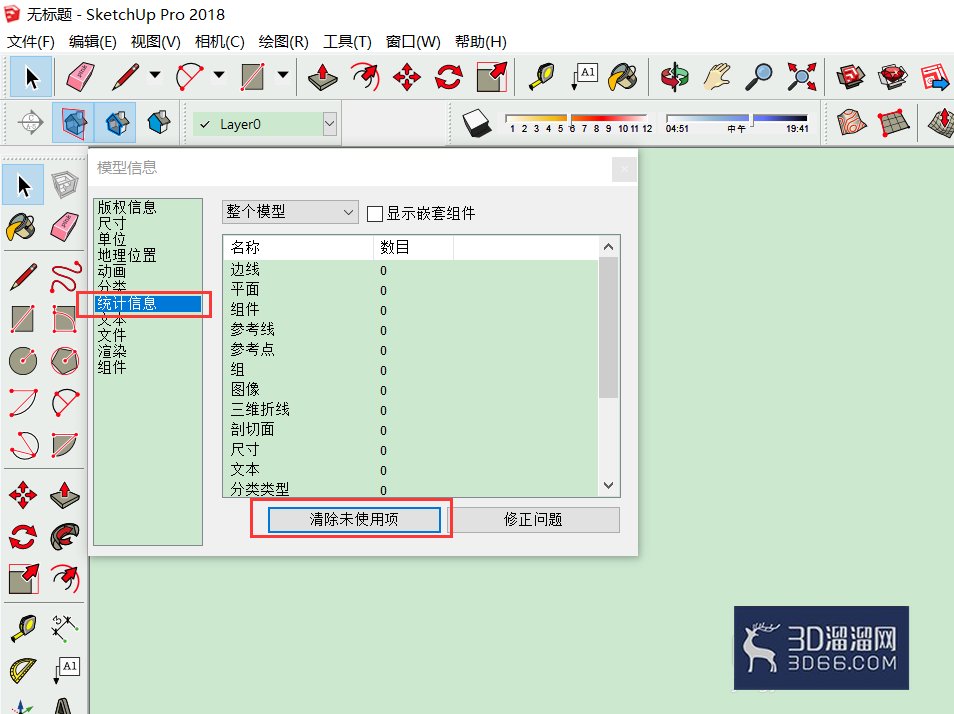
Task: Click the statistics list scrollbar down arrow
Action: point(608,485)
